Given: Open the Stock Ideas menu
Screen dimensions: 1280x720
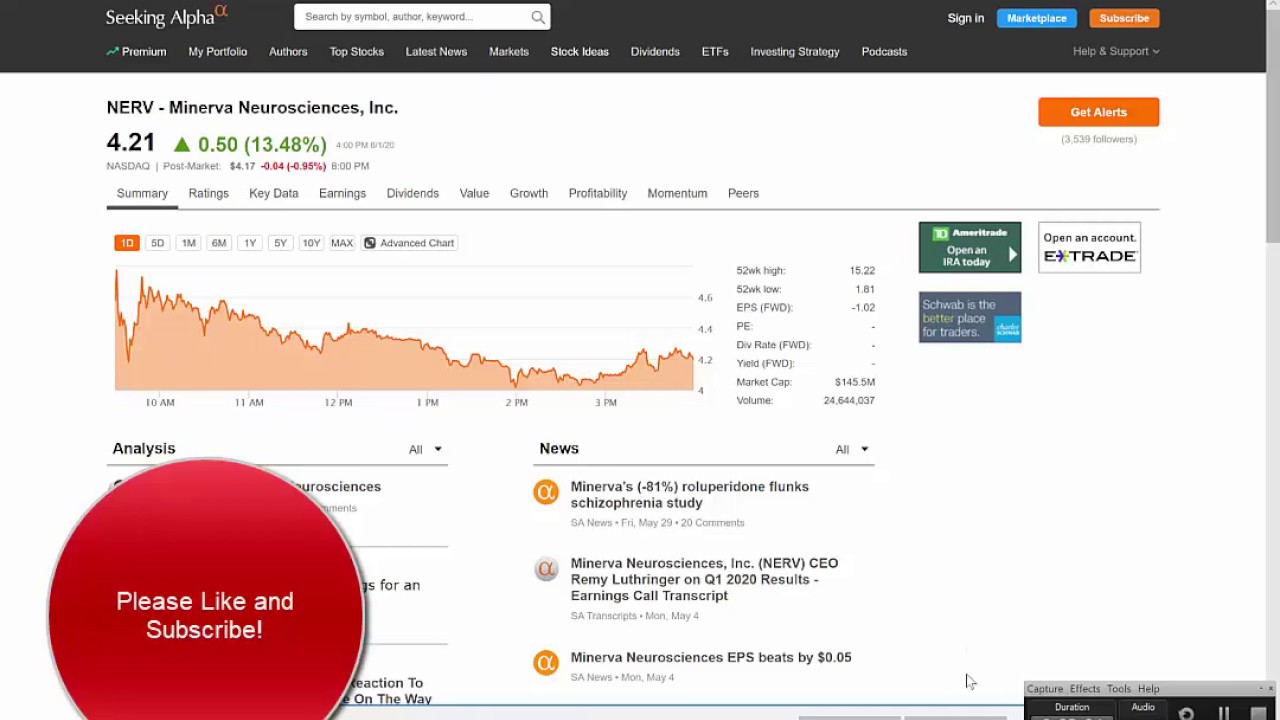Looking at the screenshot, I should tap(580, 52).
